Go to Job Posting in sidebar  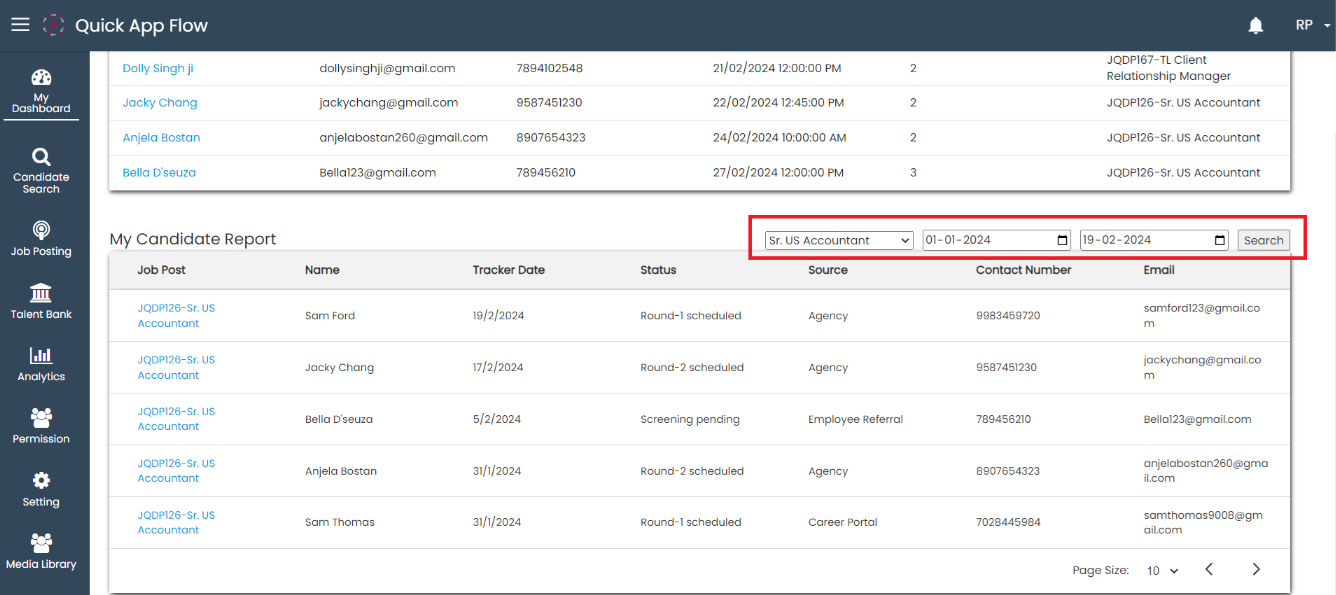(41, 239)
